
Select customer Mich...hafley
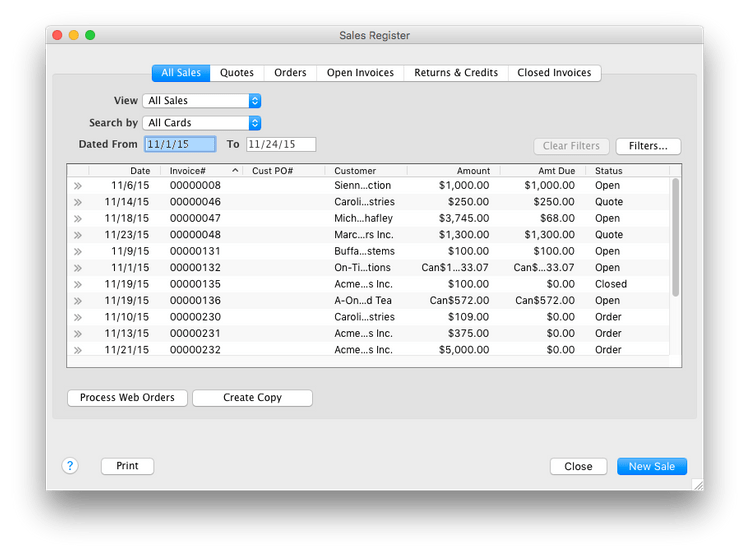[x=364, y=218]
